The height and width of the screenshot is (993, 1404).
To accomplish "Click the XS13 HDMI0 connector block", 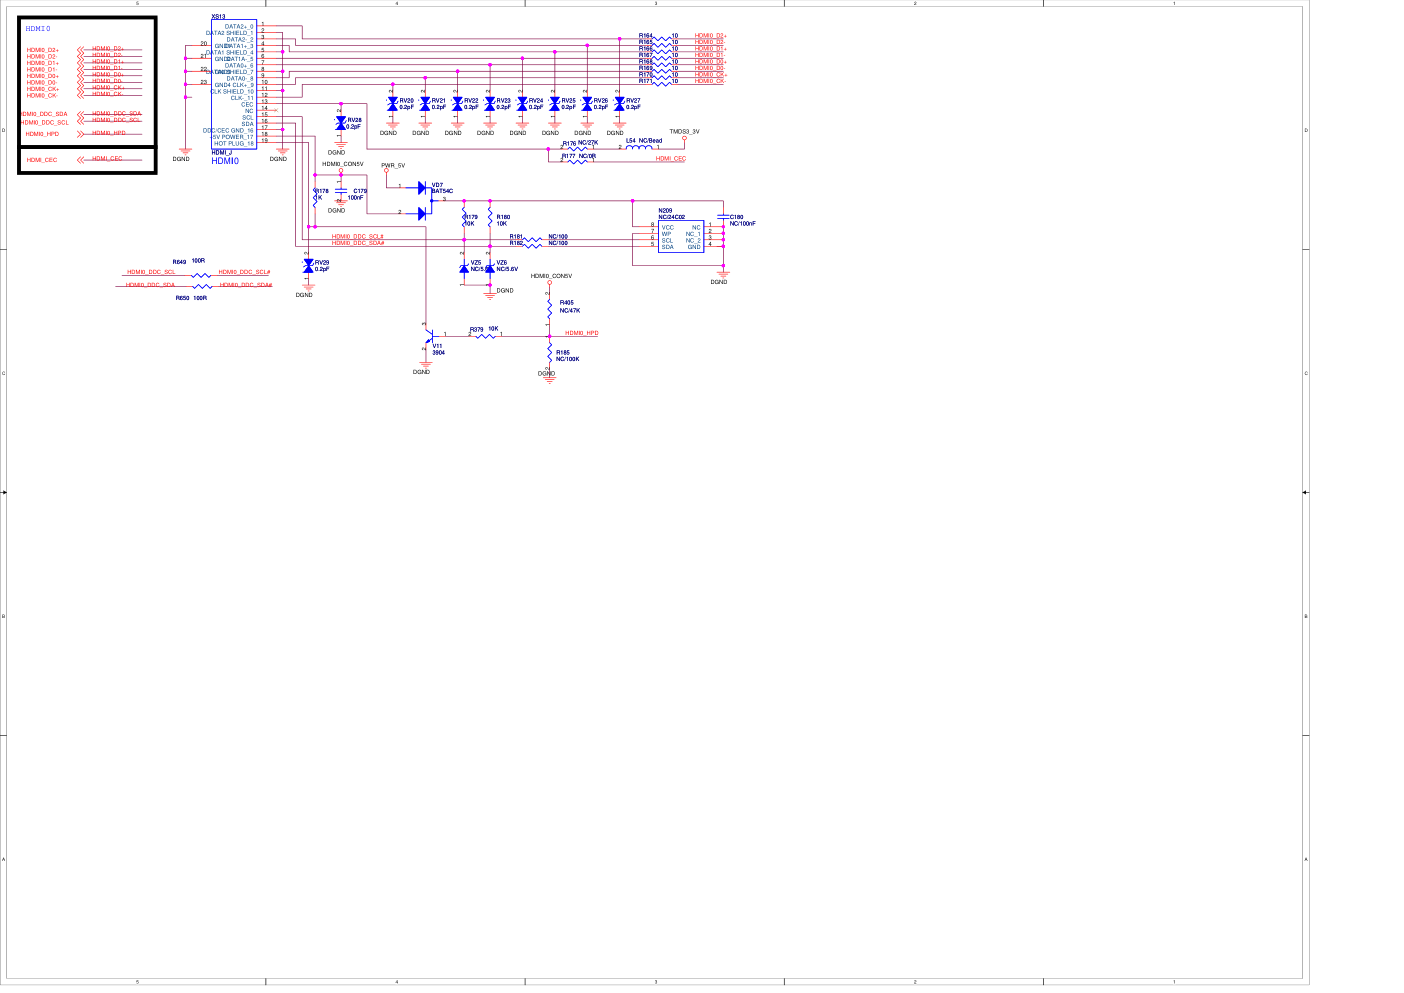I will tap(233, 85).
